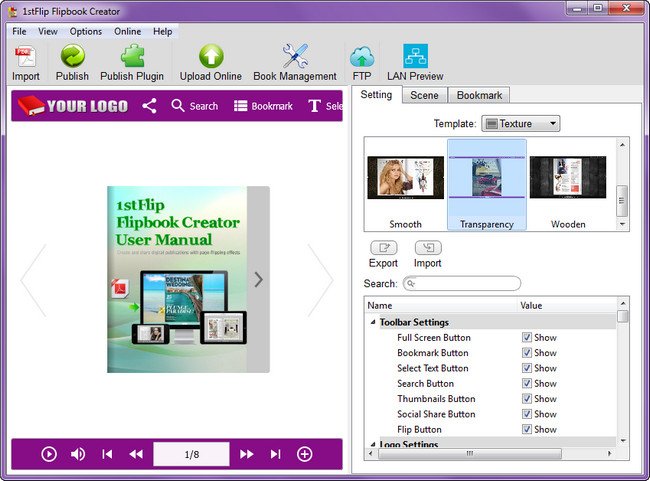Select the Flip Button row label
This screenshot has width=650, height=481.
point(419,430)
